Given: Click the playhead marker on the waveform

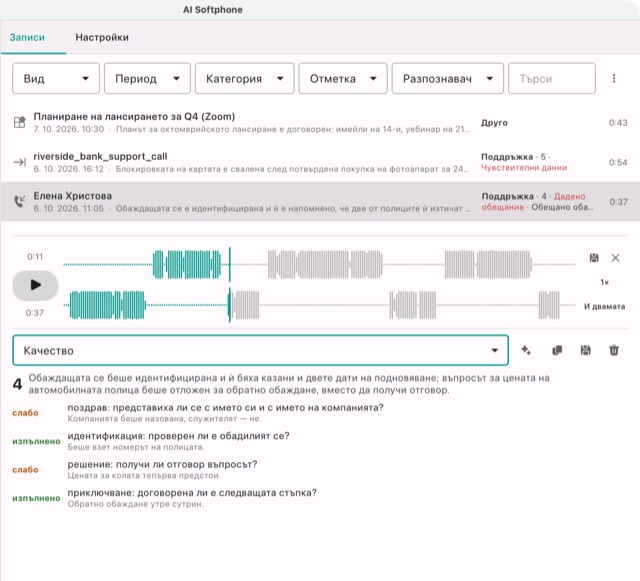Looking at the screenshot, I should (229, 285).
